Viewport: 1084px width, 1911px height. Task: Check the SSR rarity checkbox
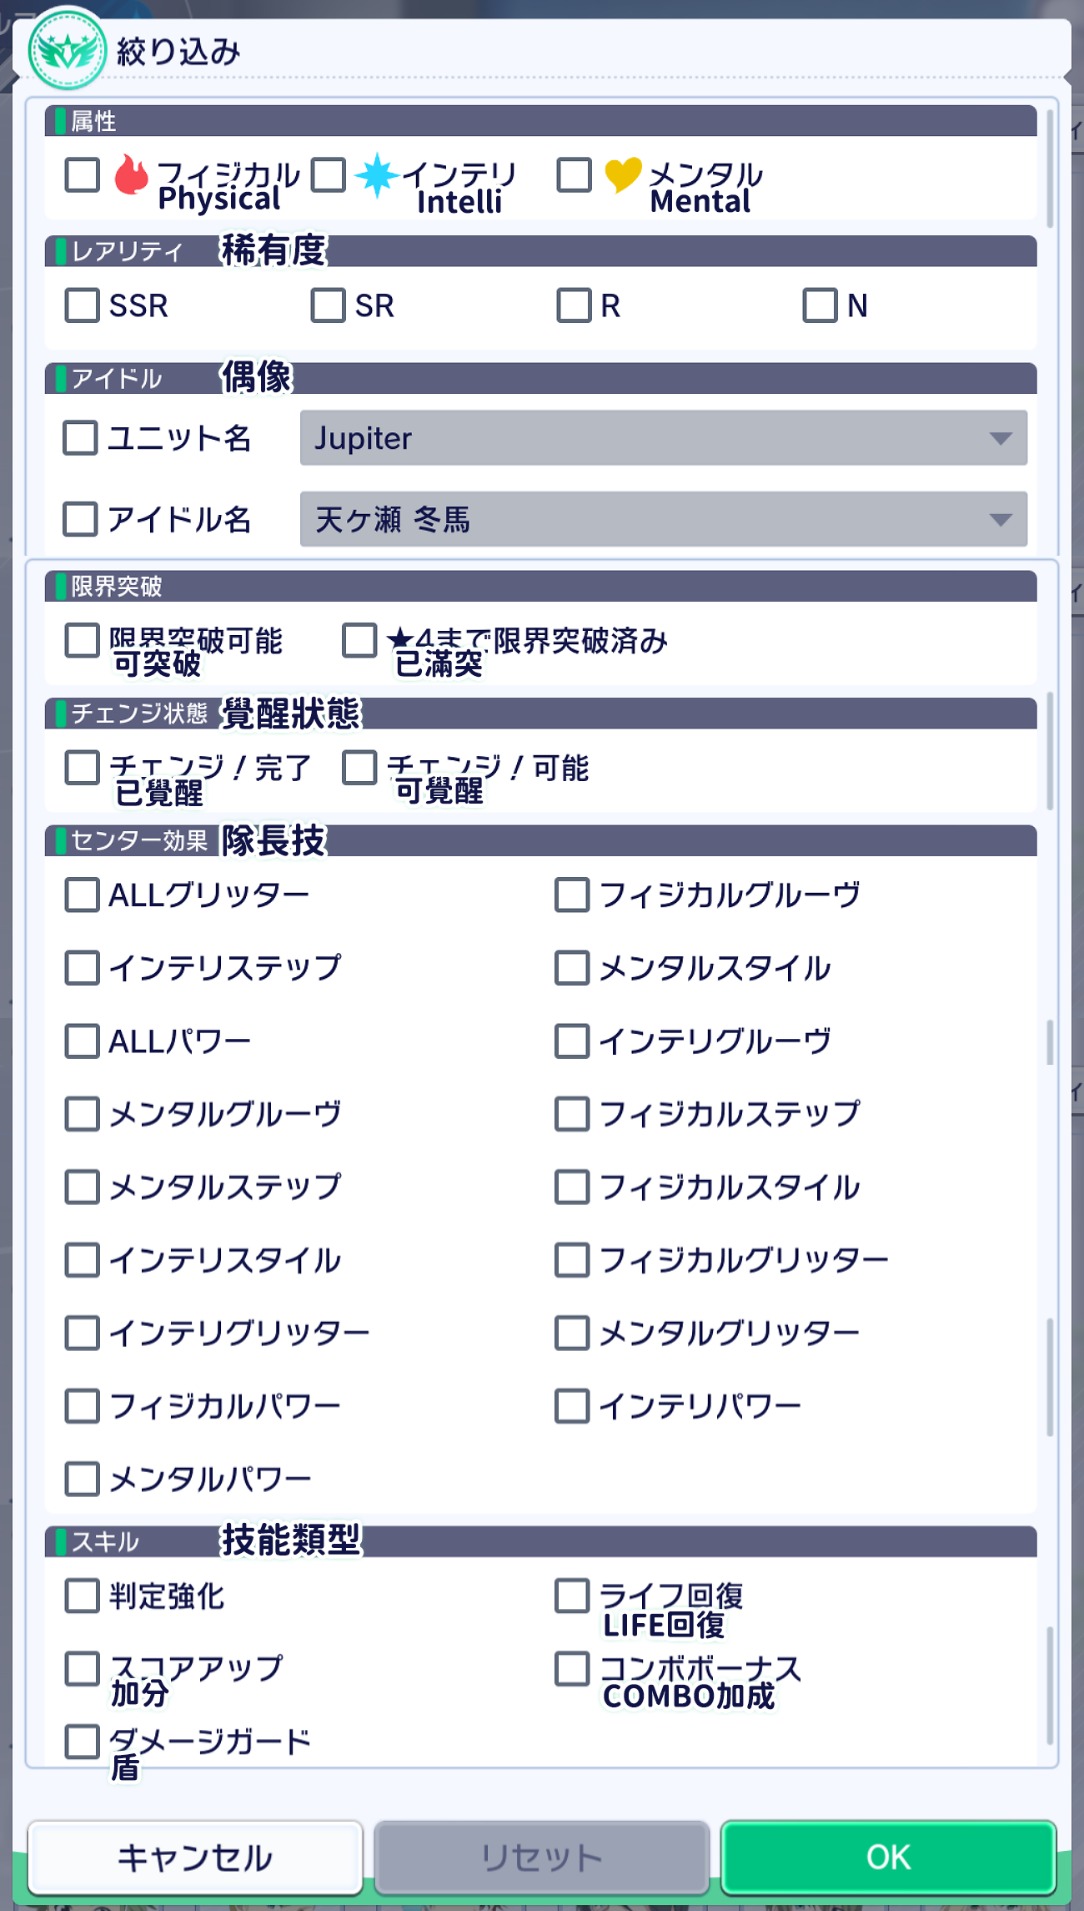82,305
